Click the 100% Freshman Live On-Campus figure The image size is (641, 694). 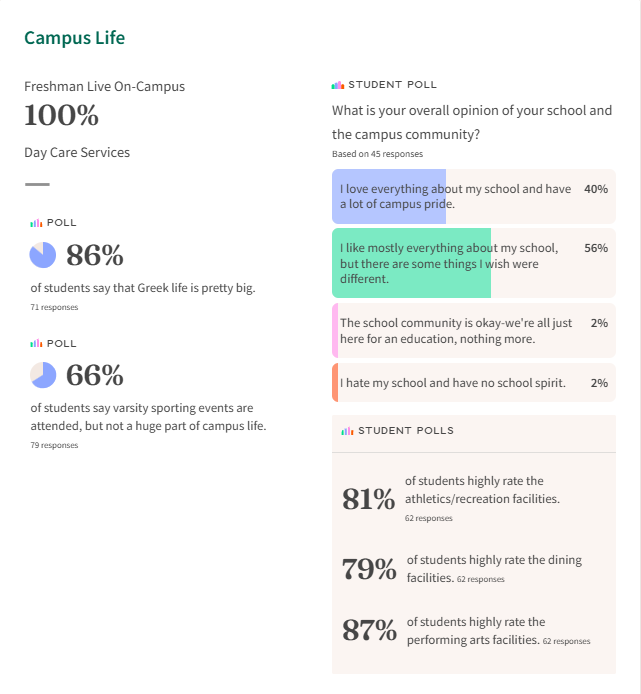62,116
